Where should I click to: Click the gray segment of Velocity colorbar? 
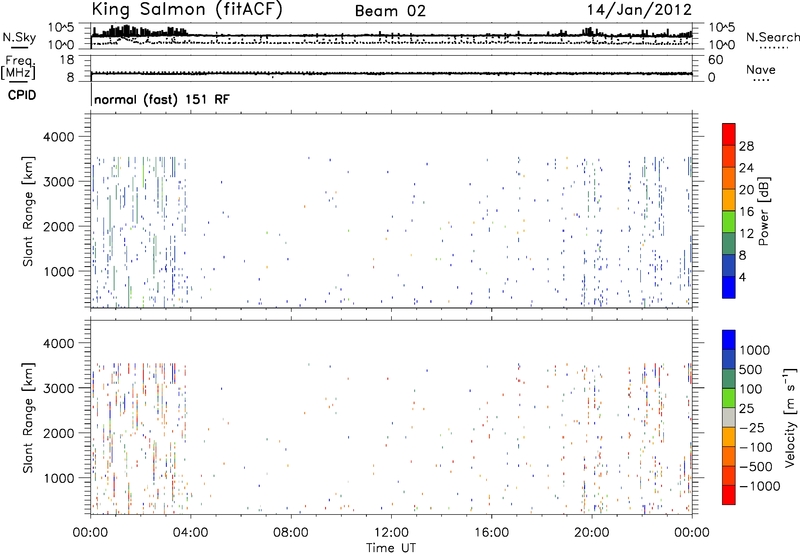coord(729,417)
